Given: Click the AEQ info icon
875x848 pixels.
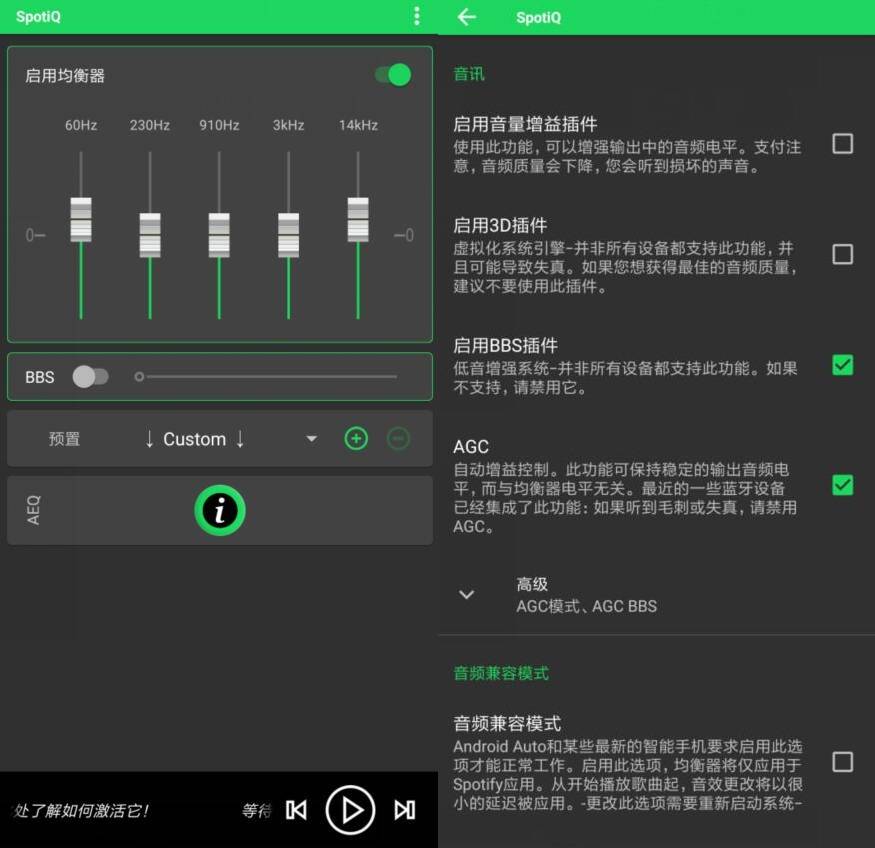Looking at the screenshot, I should [219, 510].
